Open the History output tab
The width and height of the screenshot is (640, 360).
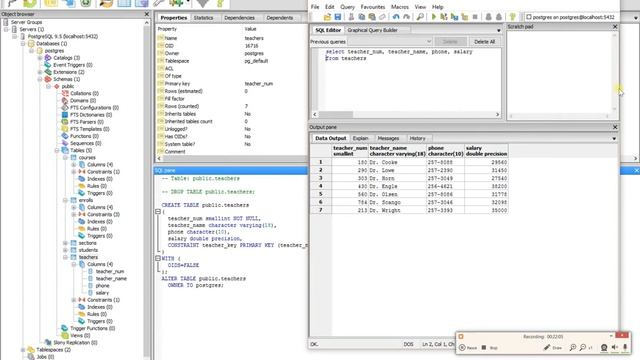pyautogui.click(x=417, y=138)
